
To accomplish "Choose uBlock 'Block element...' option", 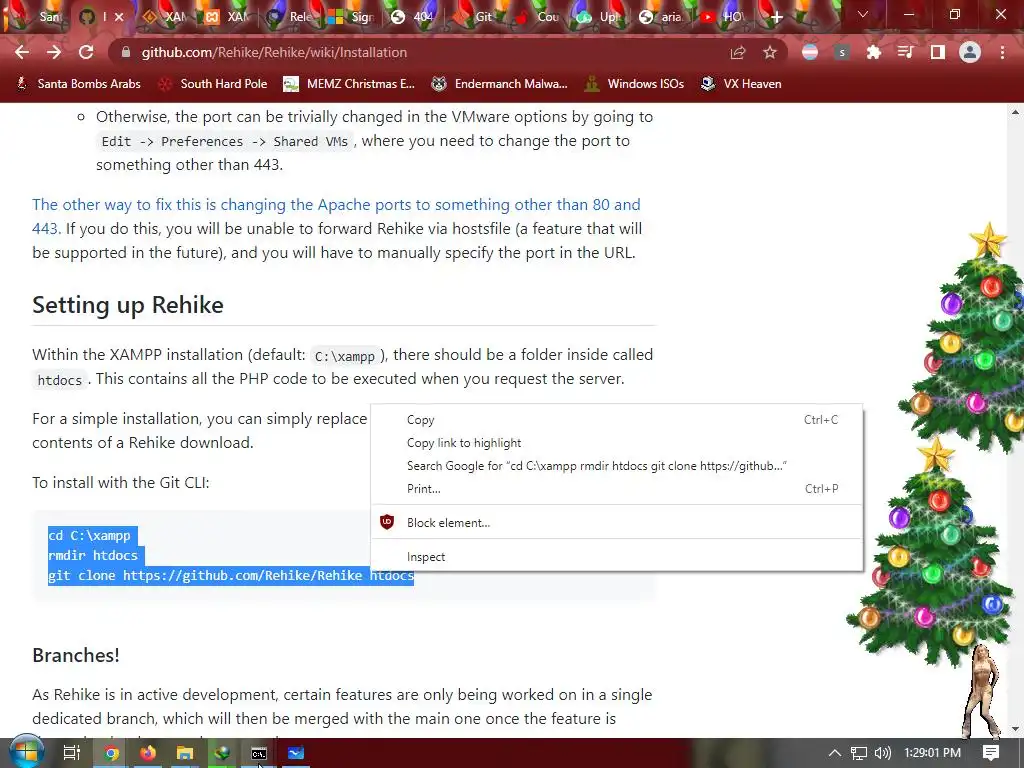I will click(616, 522).
